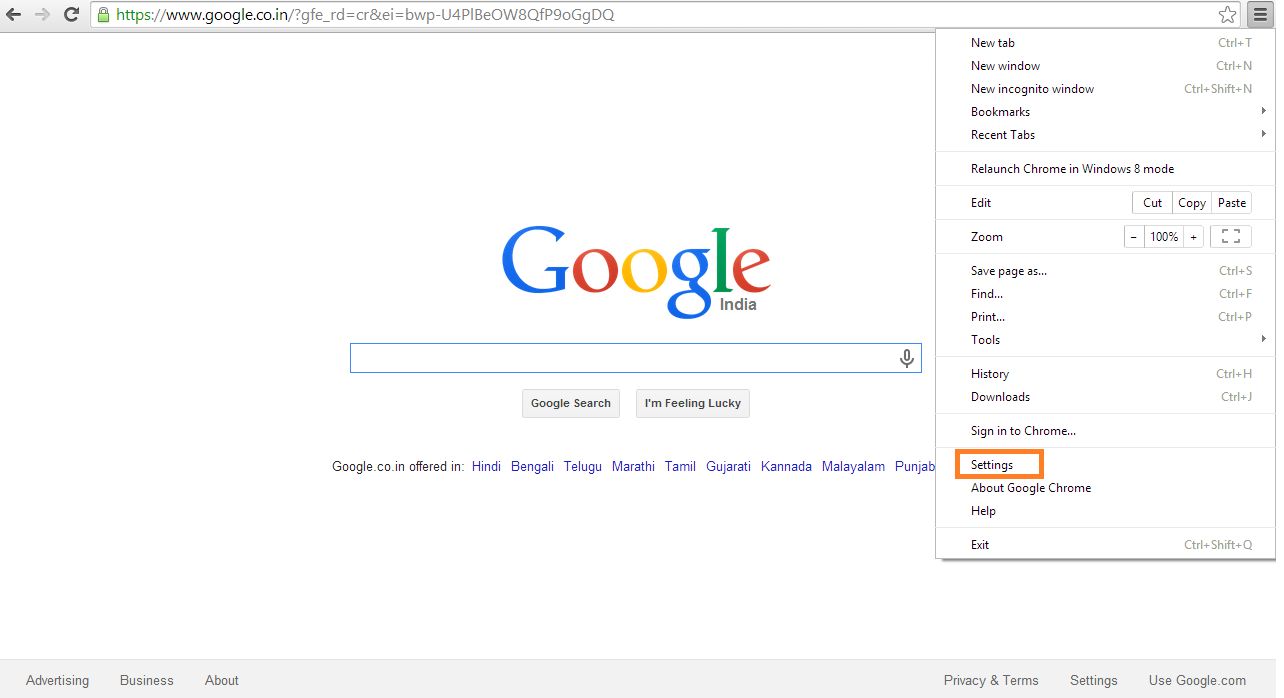Exit Chrome from the menu
1284x698 pixels.
(1105, 545)
